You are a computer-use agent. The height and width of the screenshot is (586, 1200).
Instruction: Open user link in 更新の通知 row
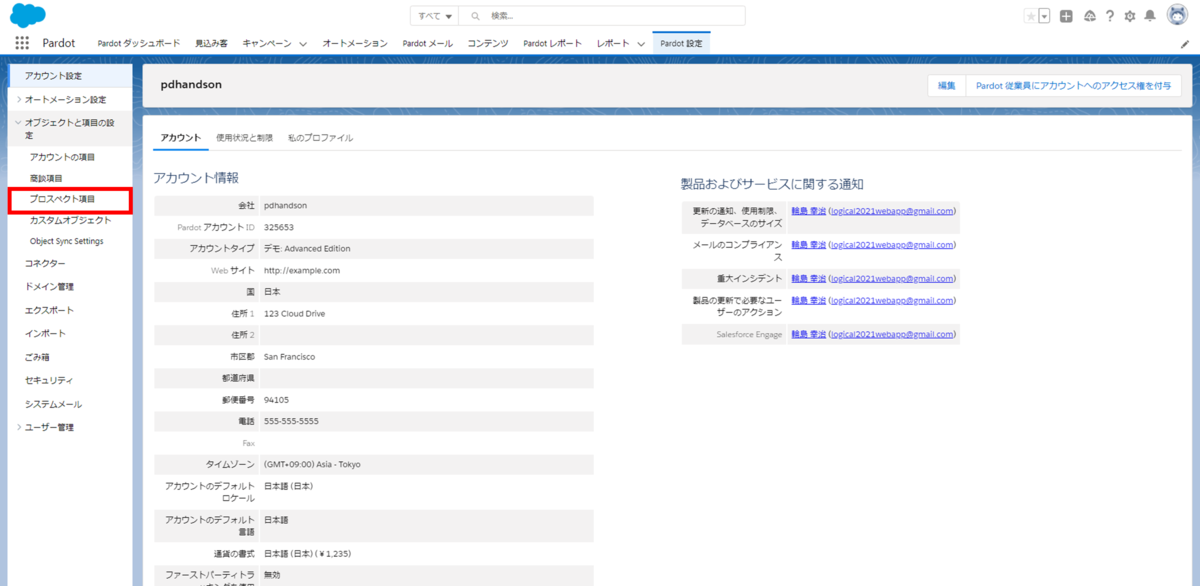(808, 211)
